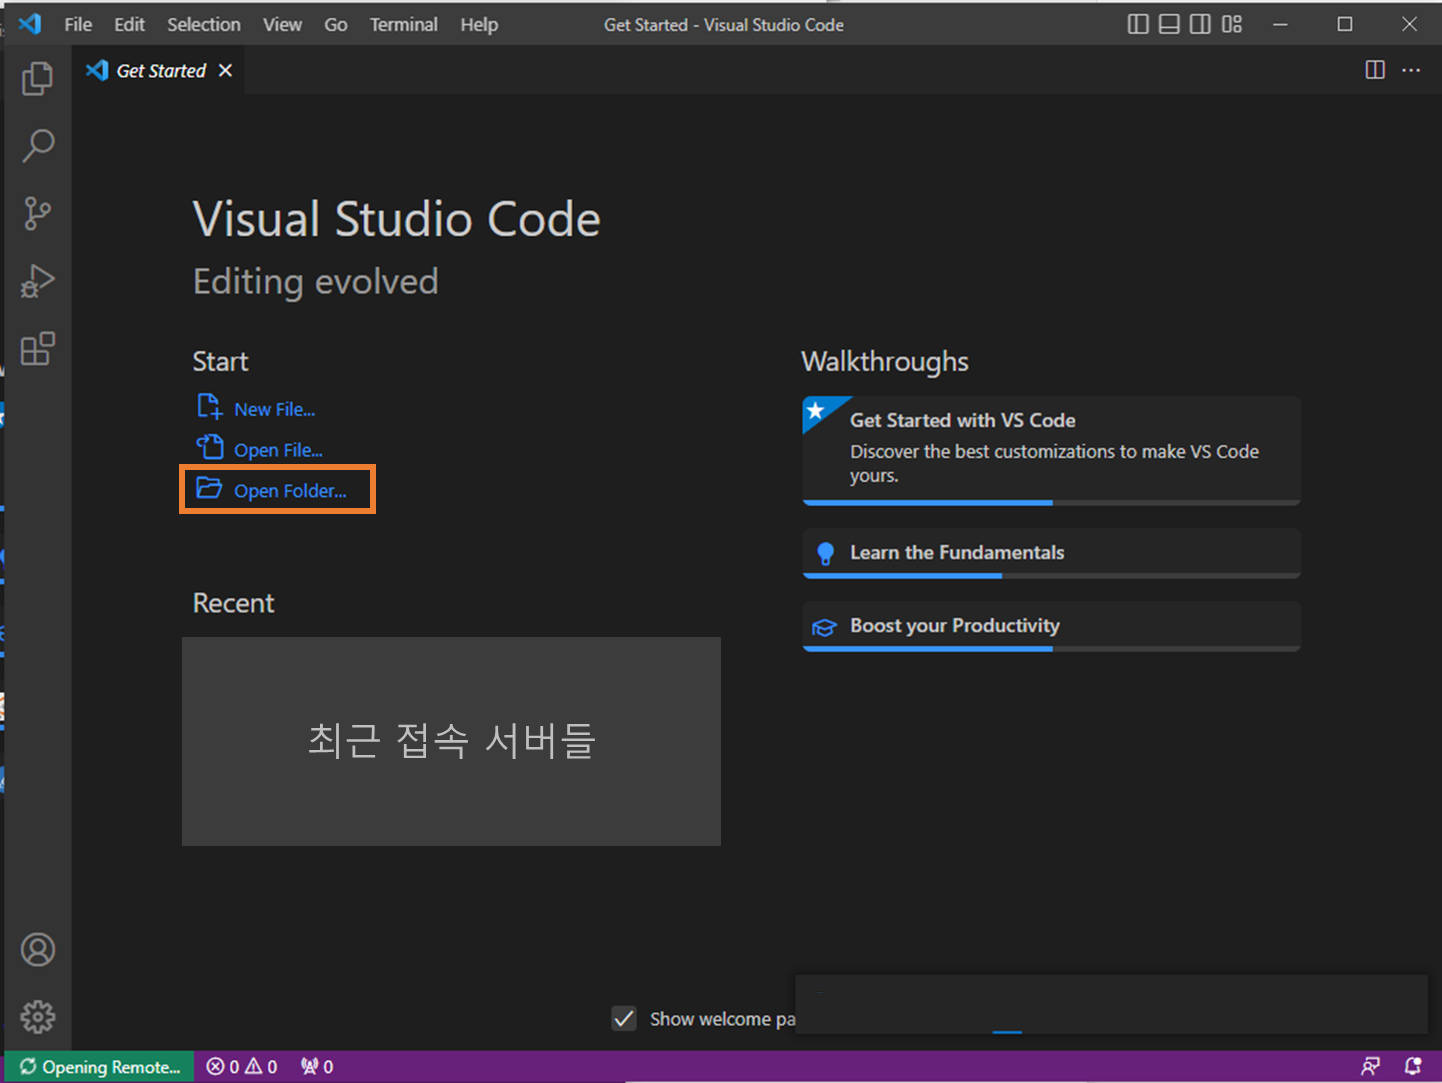Minimize the VS Code window

coord(1280,24)
